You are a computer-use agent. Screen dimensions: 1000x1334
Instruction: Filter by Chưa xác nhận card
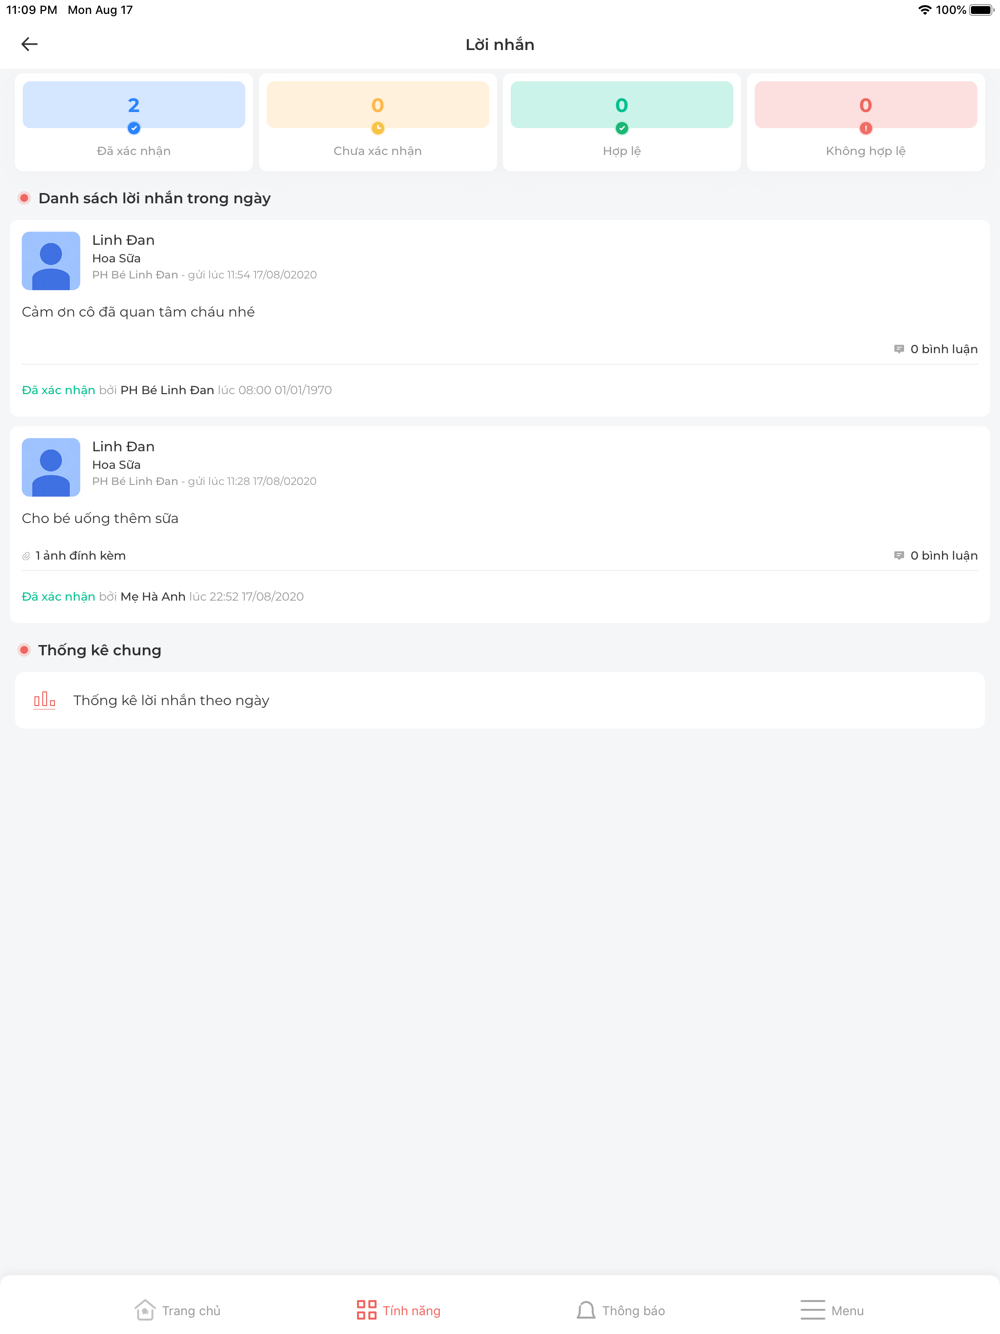point(378,122)
